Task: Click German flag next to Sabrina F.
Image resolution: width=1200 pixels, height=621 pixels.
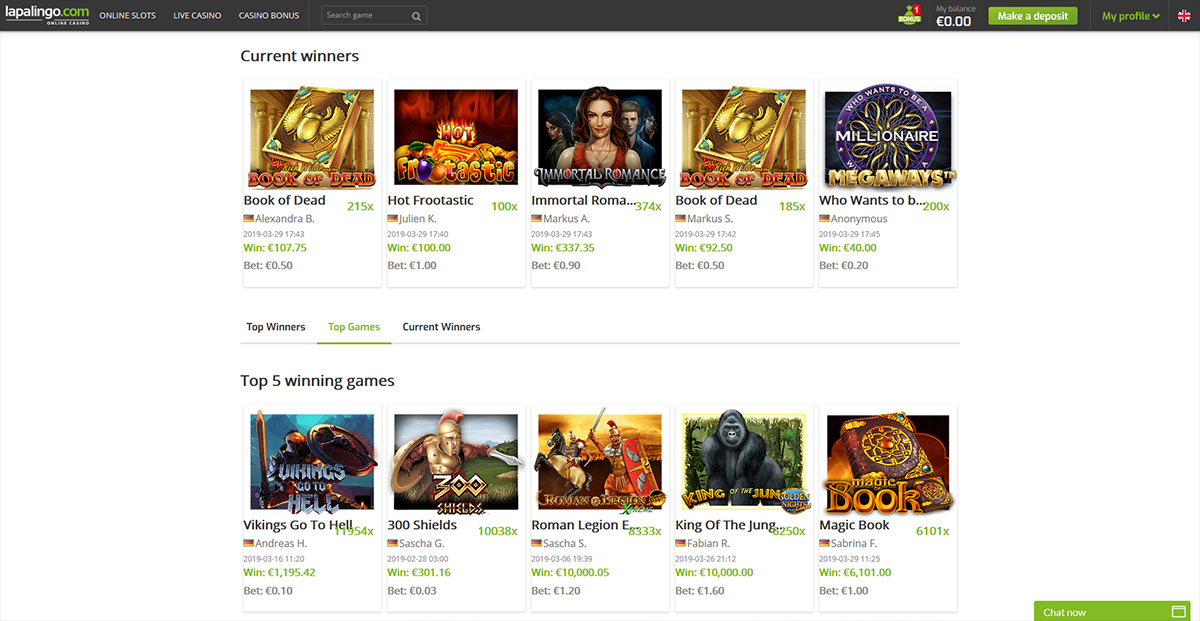Action: coord(825,543)
